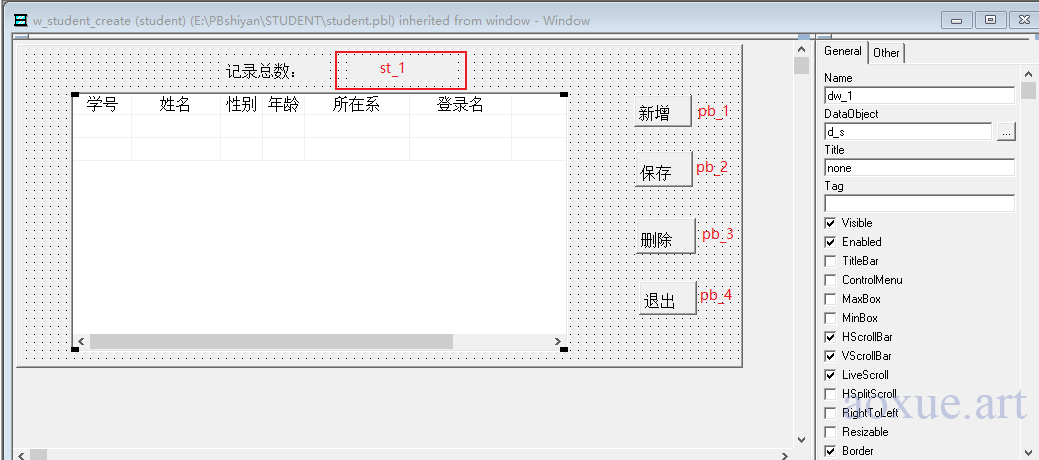1039x460 pixels.
Task: Click the 登录名 column header
Action: tap(460, 104)
